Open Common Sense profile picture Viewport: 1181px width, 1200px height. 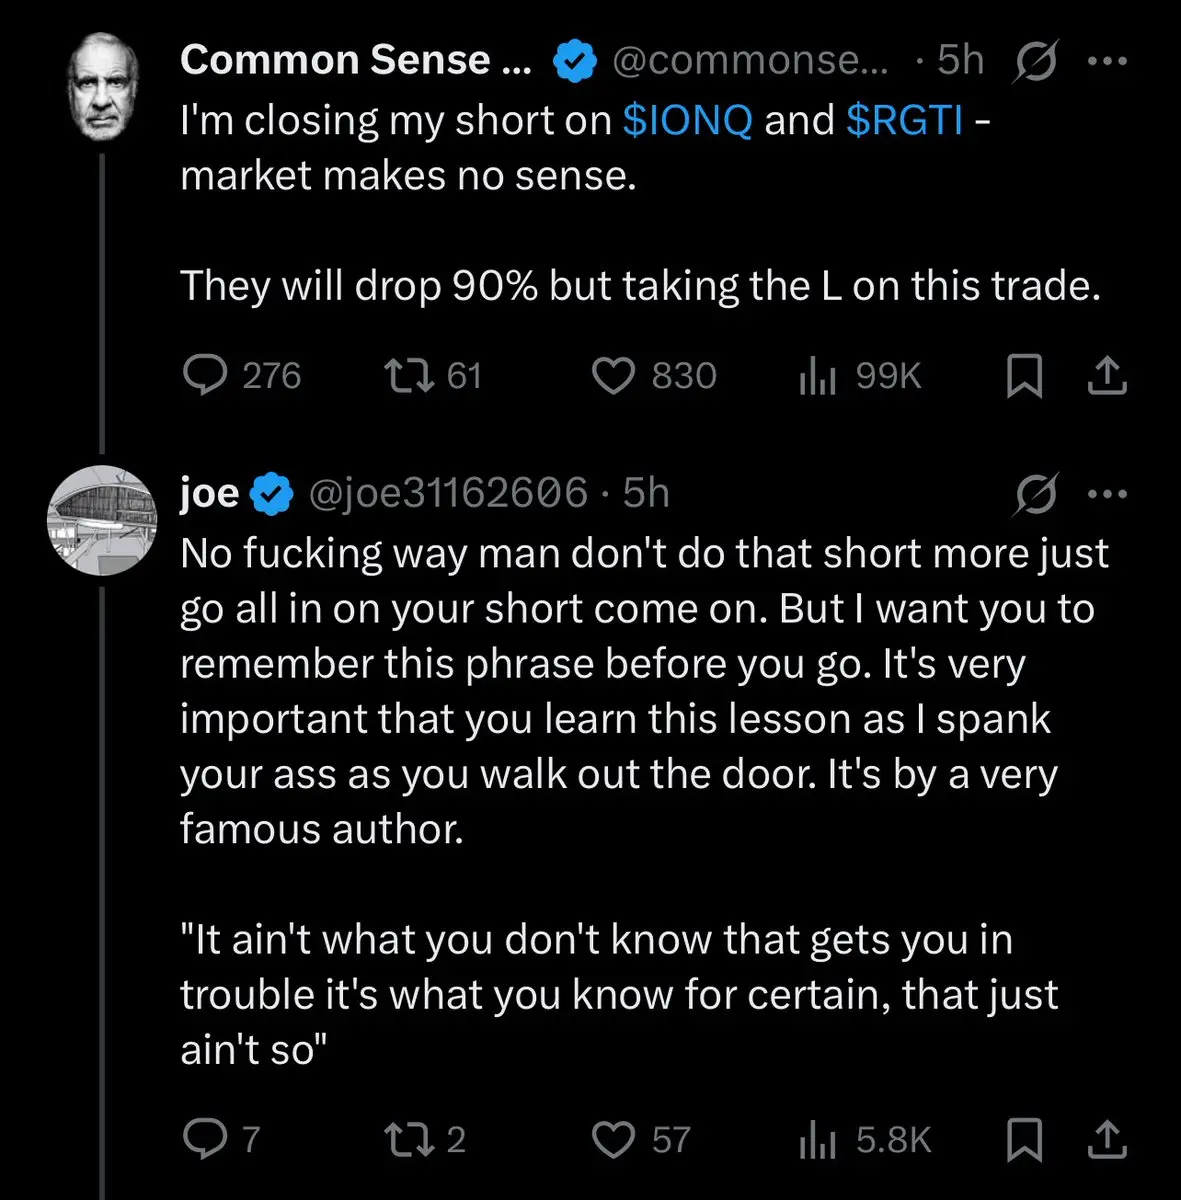coord(103,86)
